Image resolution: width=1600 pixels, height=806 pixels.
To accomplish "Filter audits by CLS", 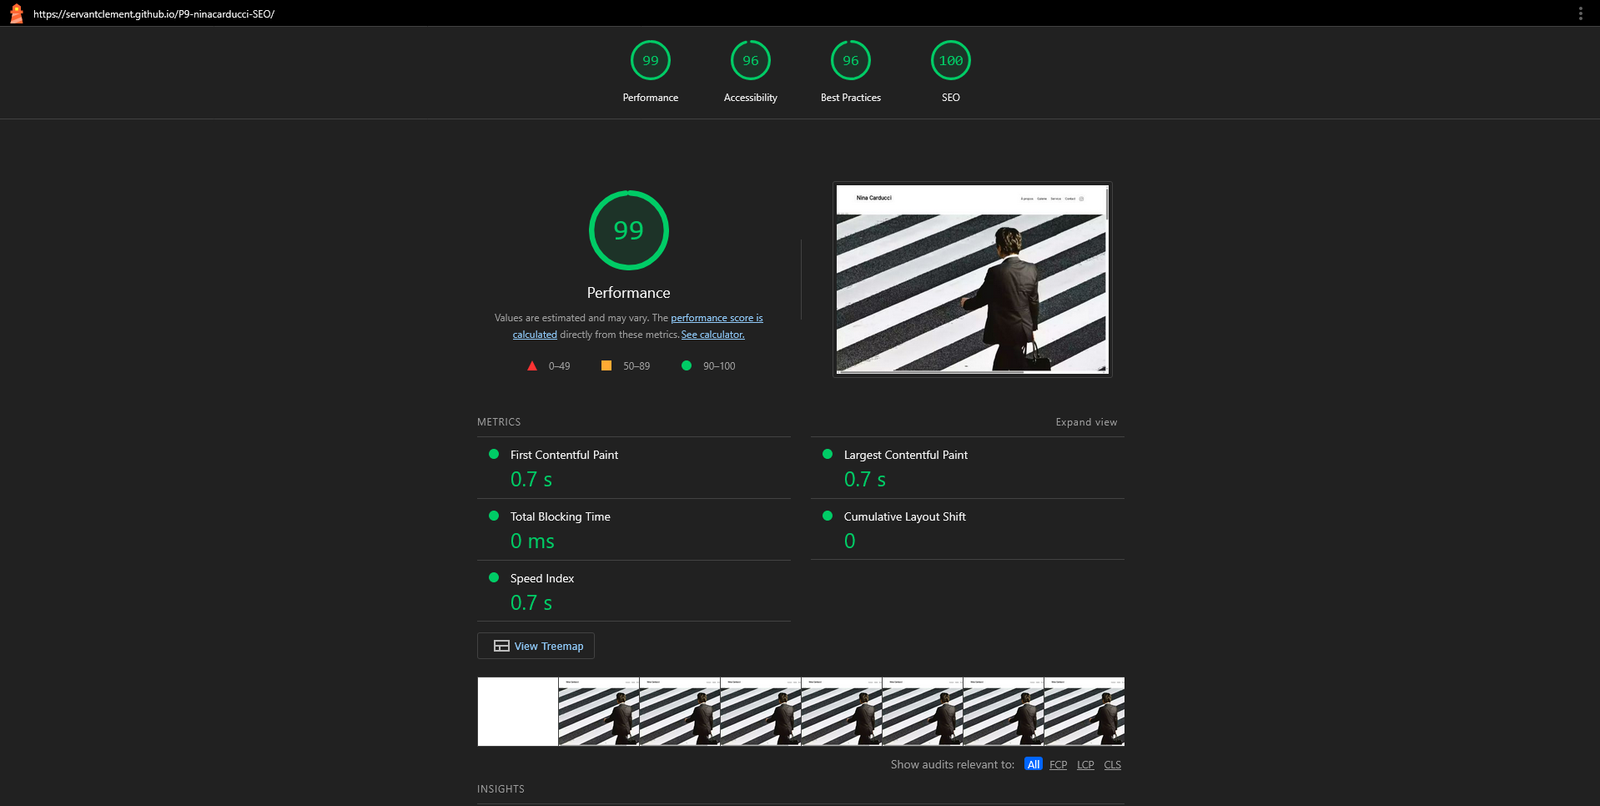I will coord(1112,765).
